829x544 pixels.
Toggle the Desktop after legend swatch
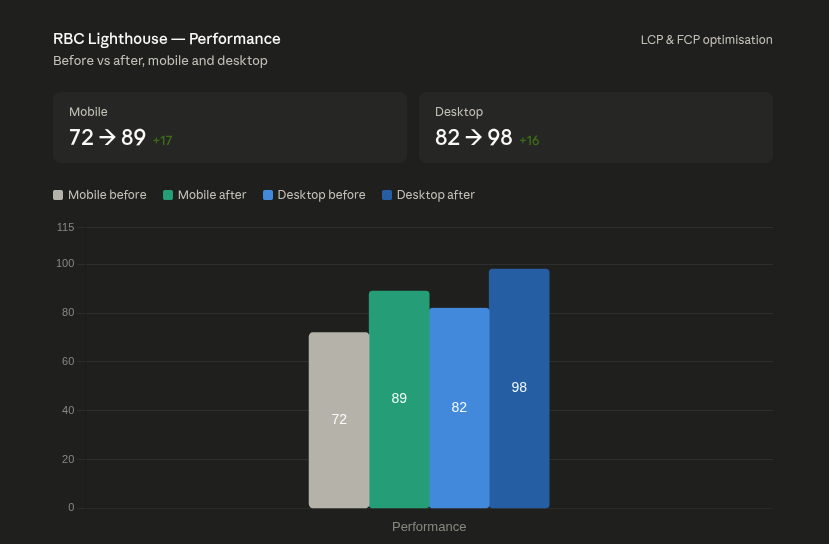coord(387,195)
